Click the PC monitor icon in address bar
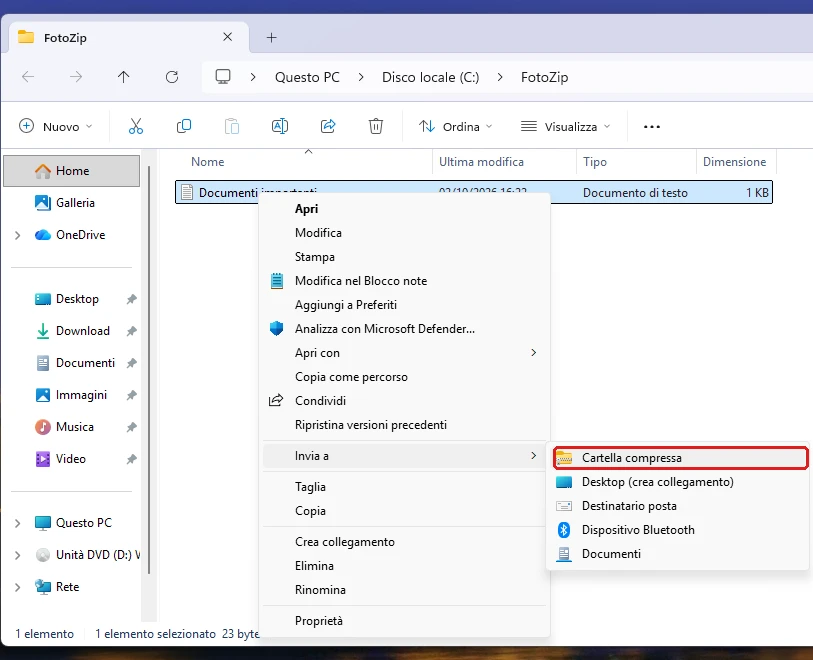Image resolution: width=813 pixels, height=660 pixels. pyautogui.click(x=223, y=77)
